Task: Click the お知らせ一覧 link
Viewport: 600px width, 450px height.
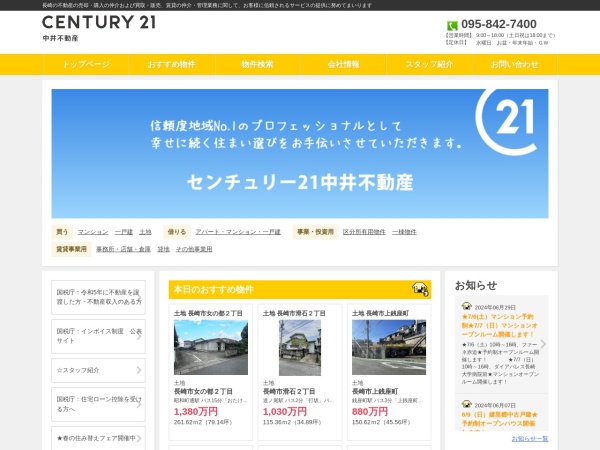Action: click(530, 439)
